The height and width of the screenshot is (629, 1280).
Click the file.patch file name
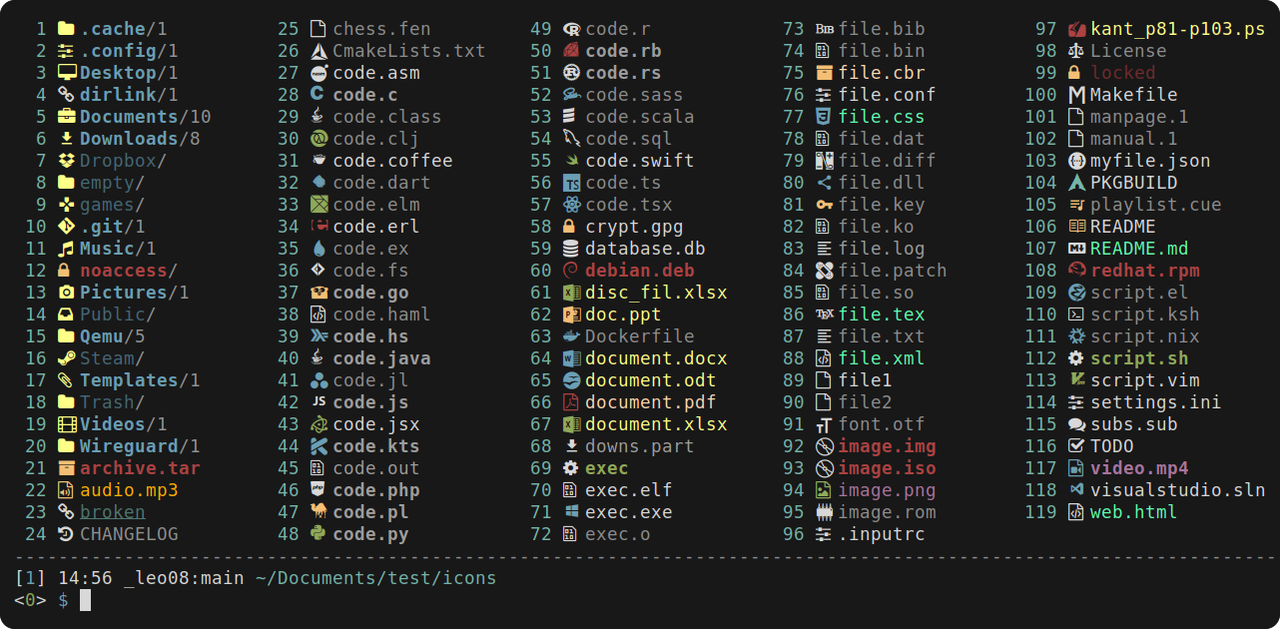pyautogui.click(x=893, y=271)
